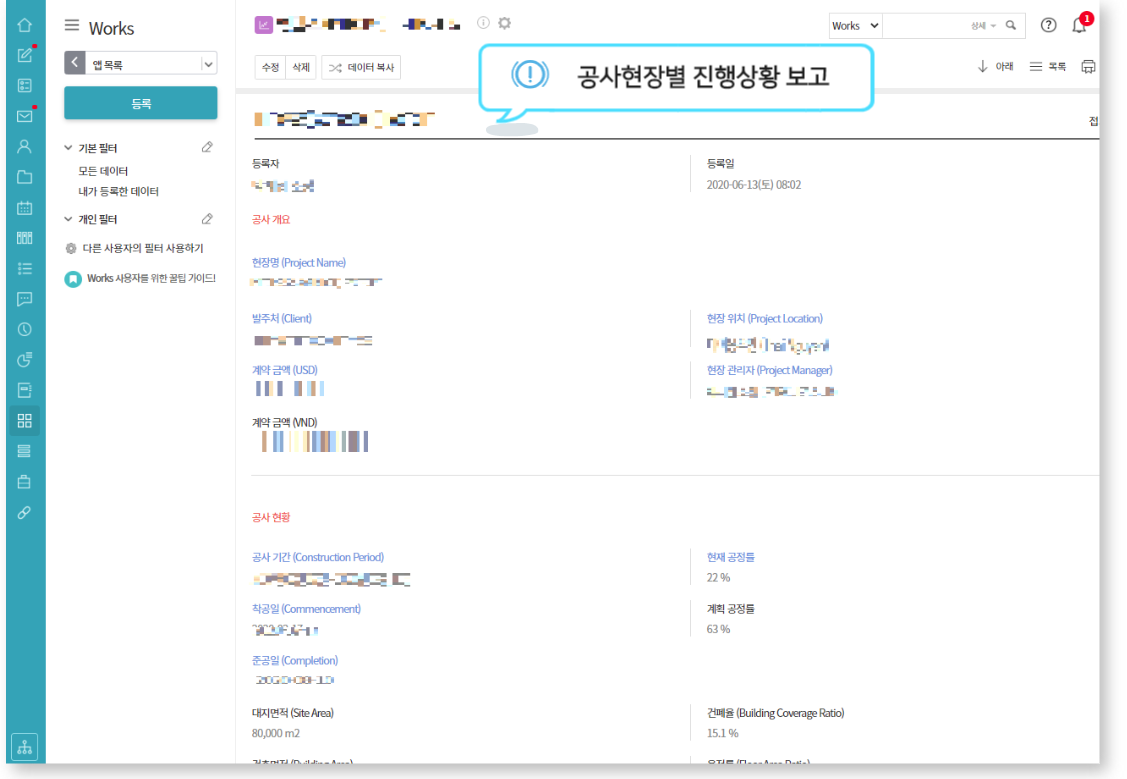Open the Contacts person icon
This screenshot has height=779, width=1127.
[x=24, y=147]
